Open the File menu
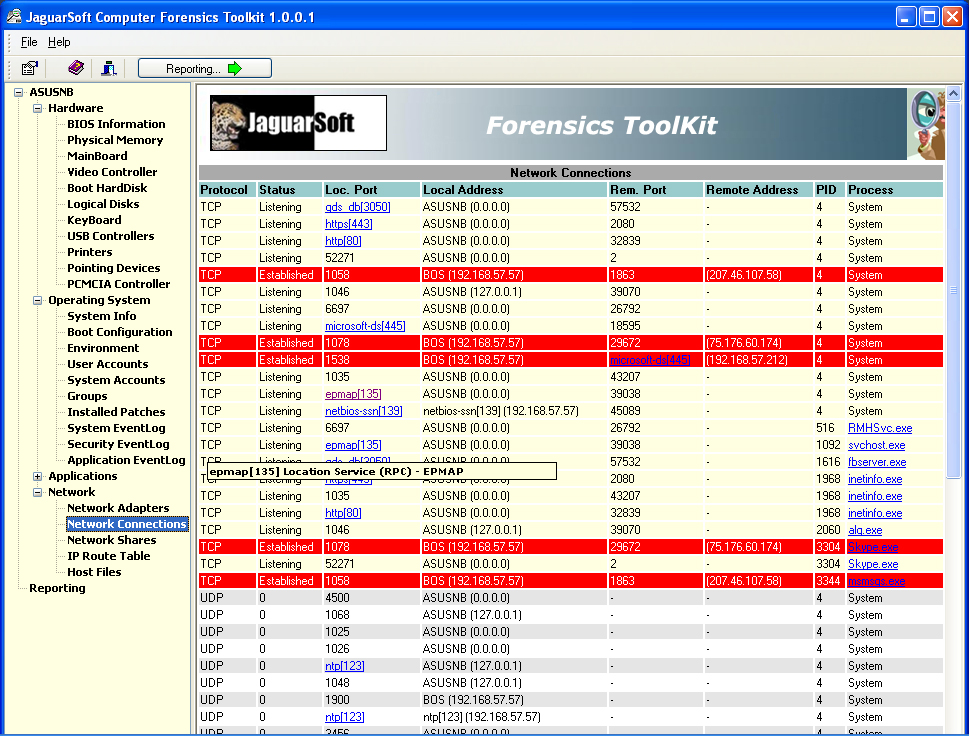 tap(29, 42)
